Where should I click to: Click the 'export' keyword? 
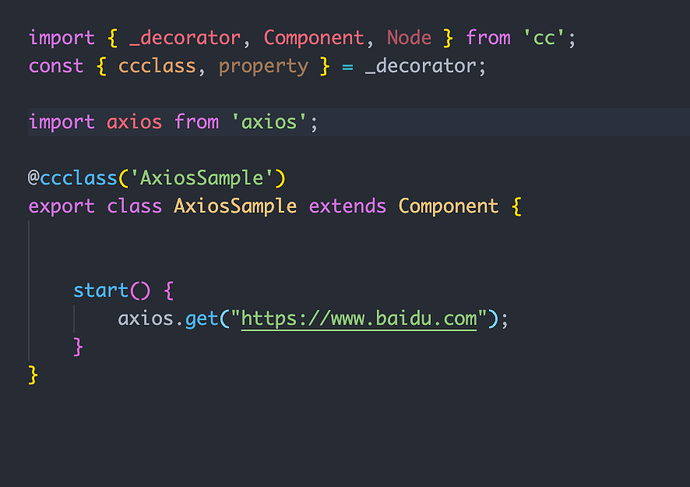[62, 207]
